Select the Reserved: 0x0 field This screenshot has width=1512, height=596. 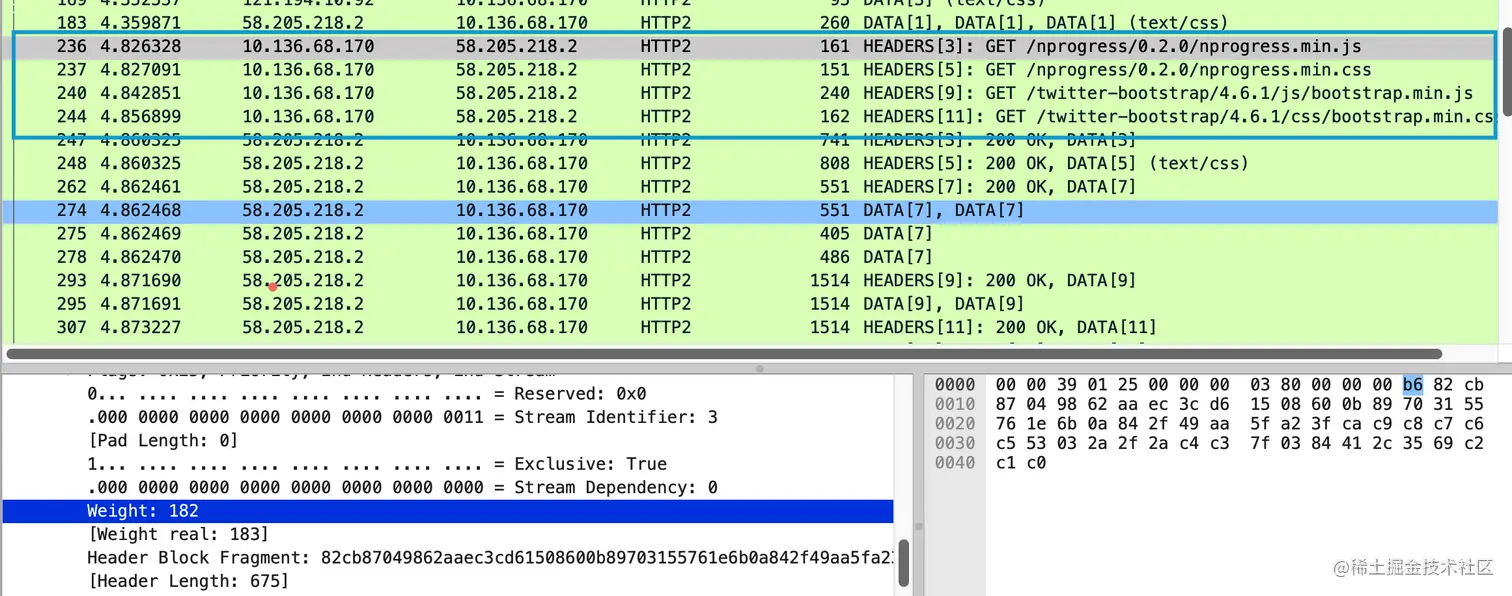point(448,394)
